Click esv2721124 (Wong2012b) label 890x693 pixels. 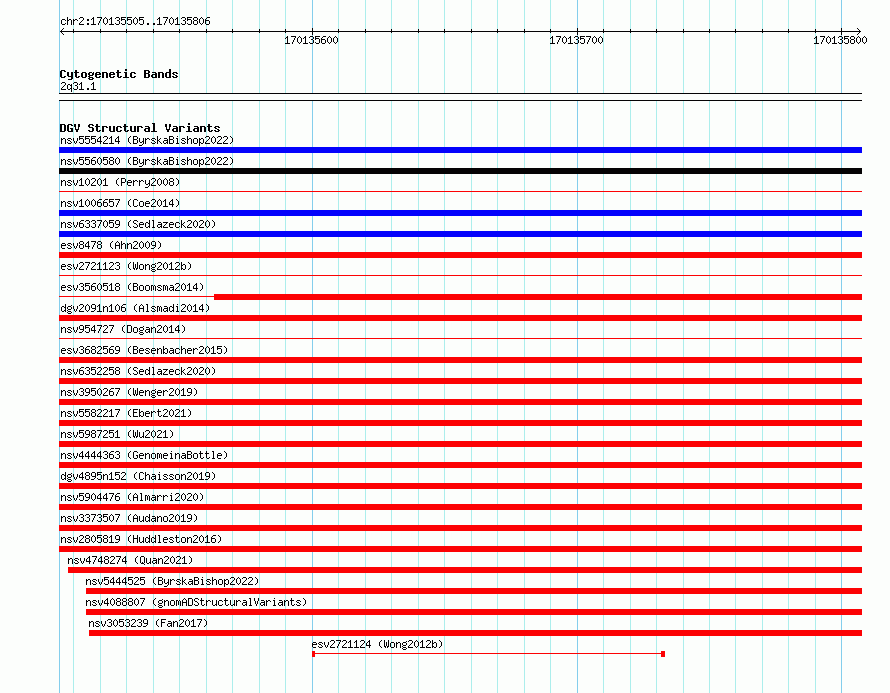coord(377,644)
